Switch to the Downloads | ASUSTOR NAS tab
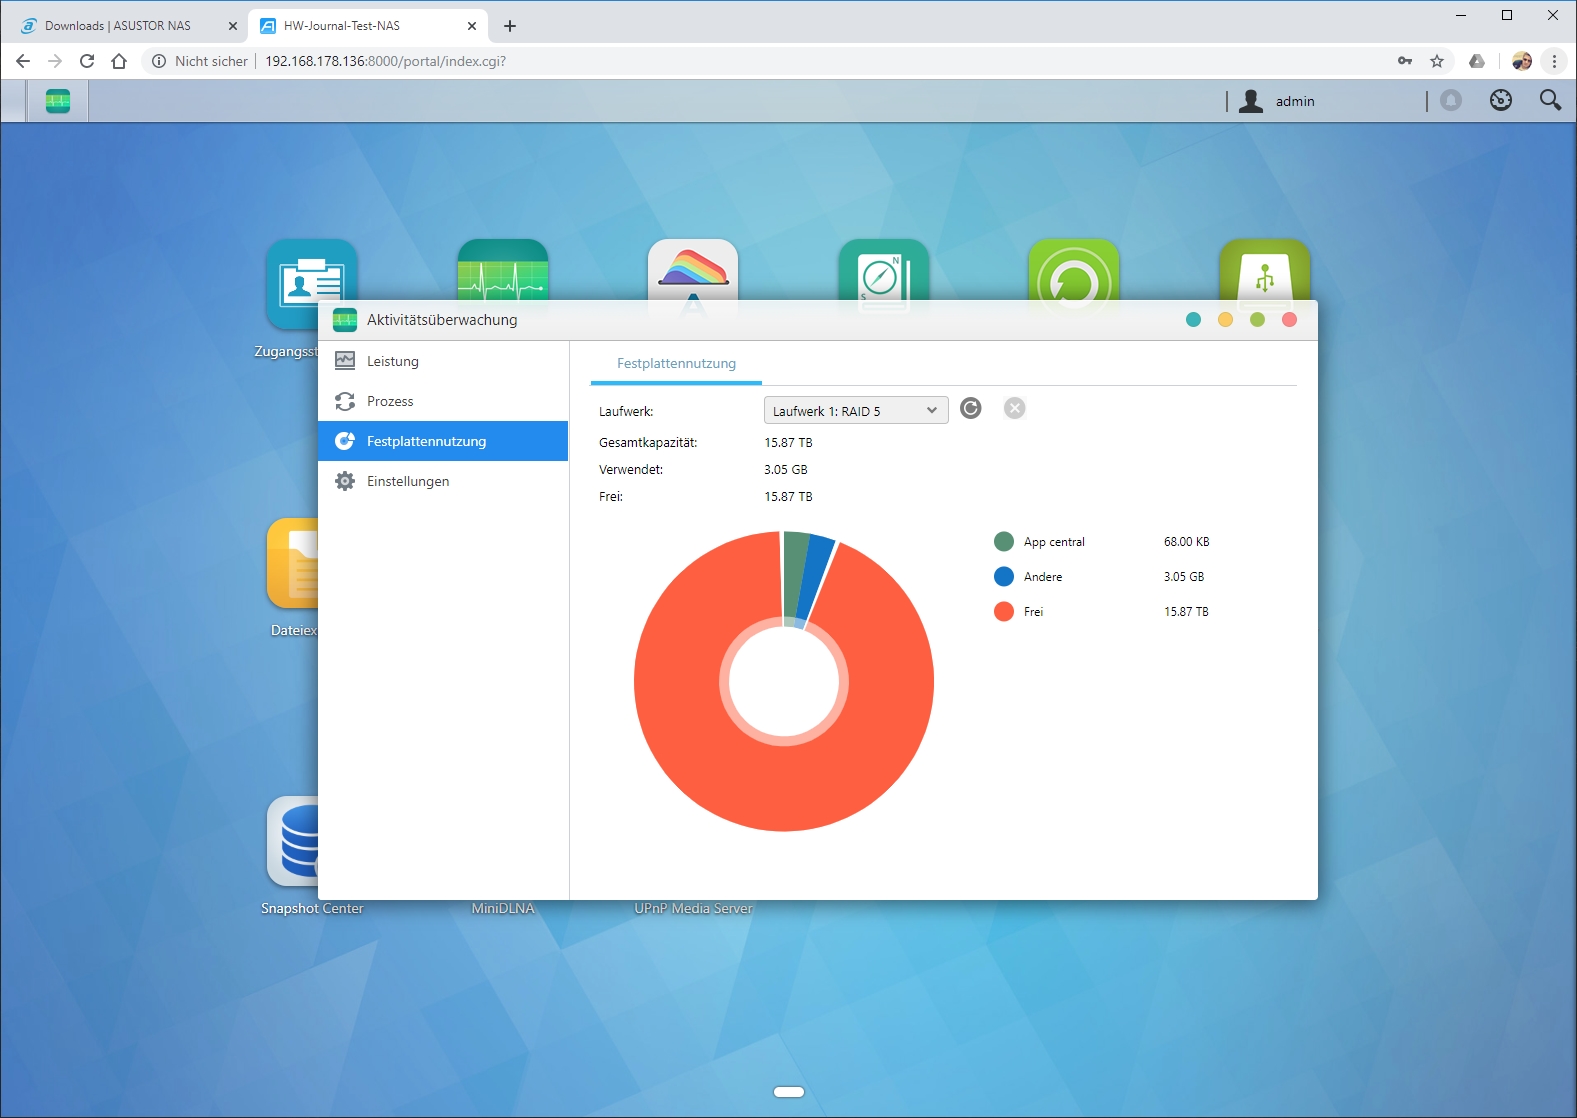 (x=118, y=26)
